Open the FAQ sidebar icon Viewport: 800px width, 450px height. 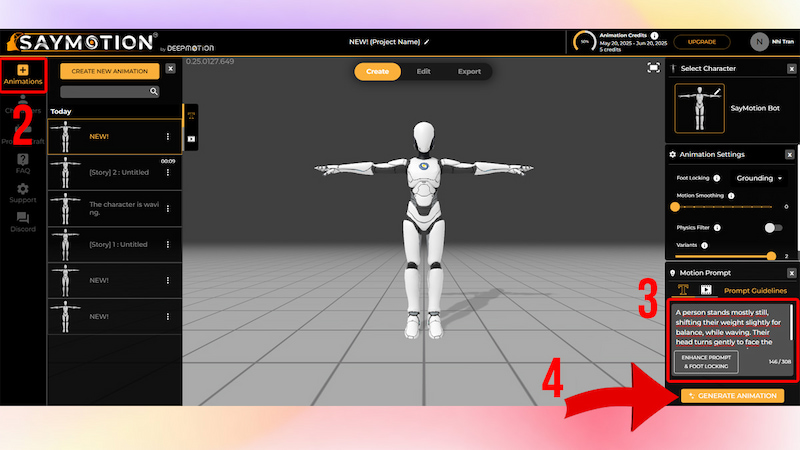coord(22,163)
